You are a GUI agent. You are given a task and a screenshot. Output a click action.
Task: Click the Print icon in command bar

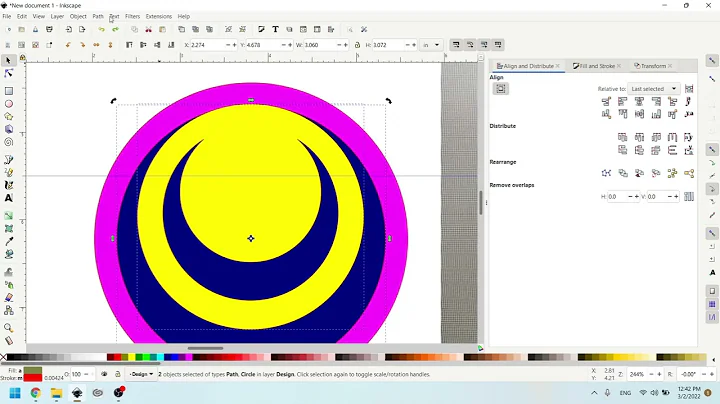49,29
